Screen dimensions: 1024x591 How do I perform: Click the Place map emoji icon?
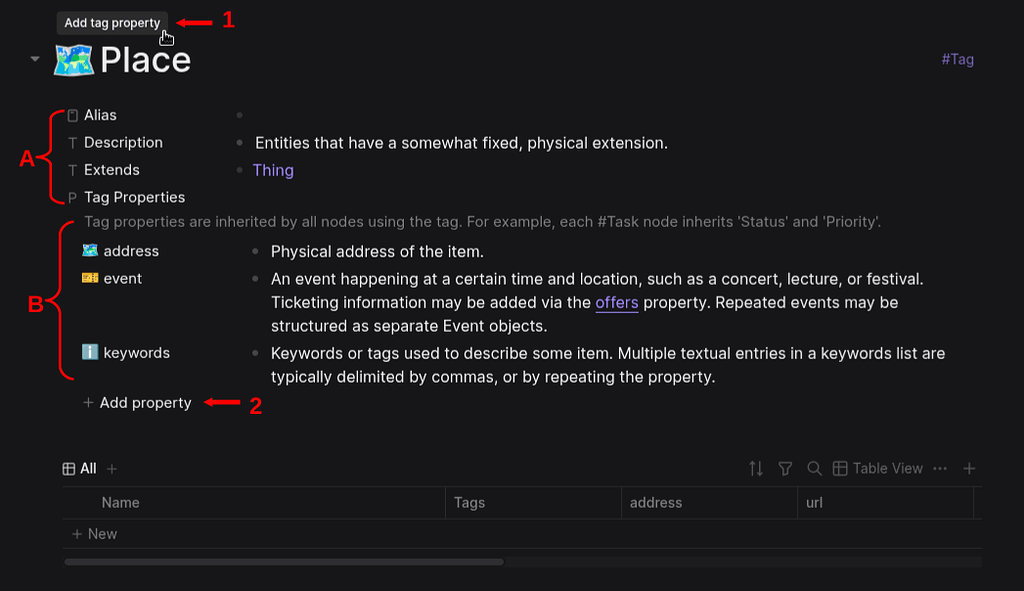point(73,60)
